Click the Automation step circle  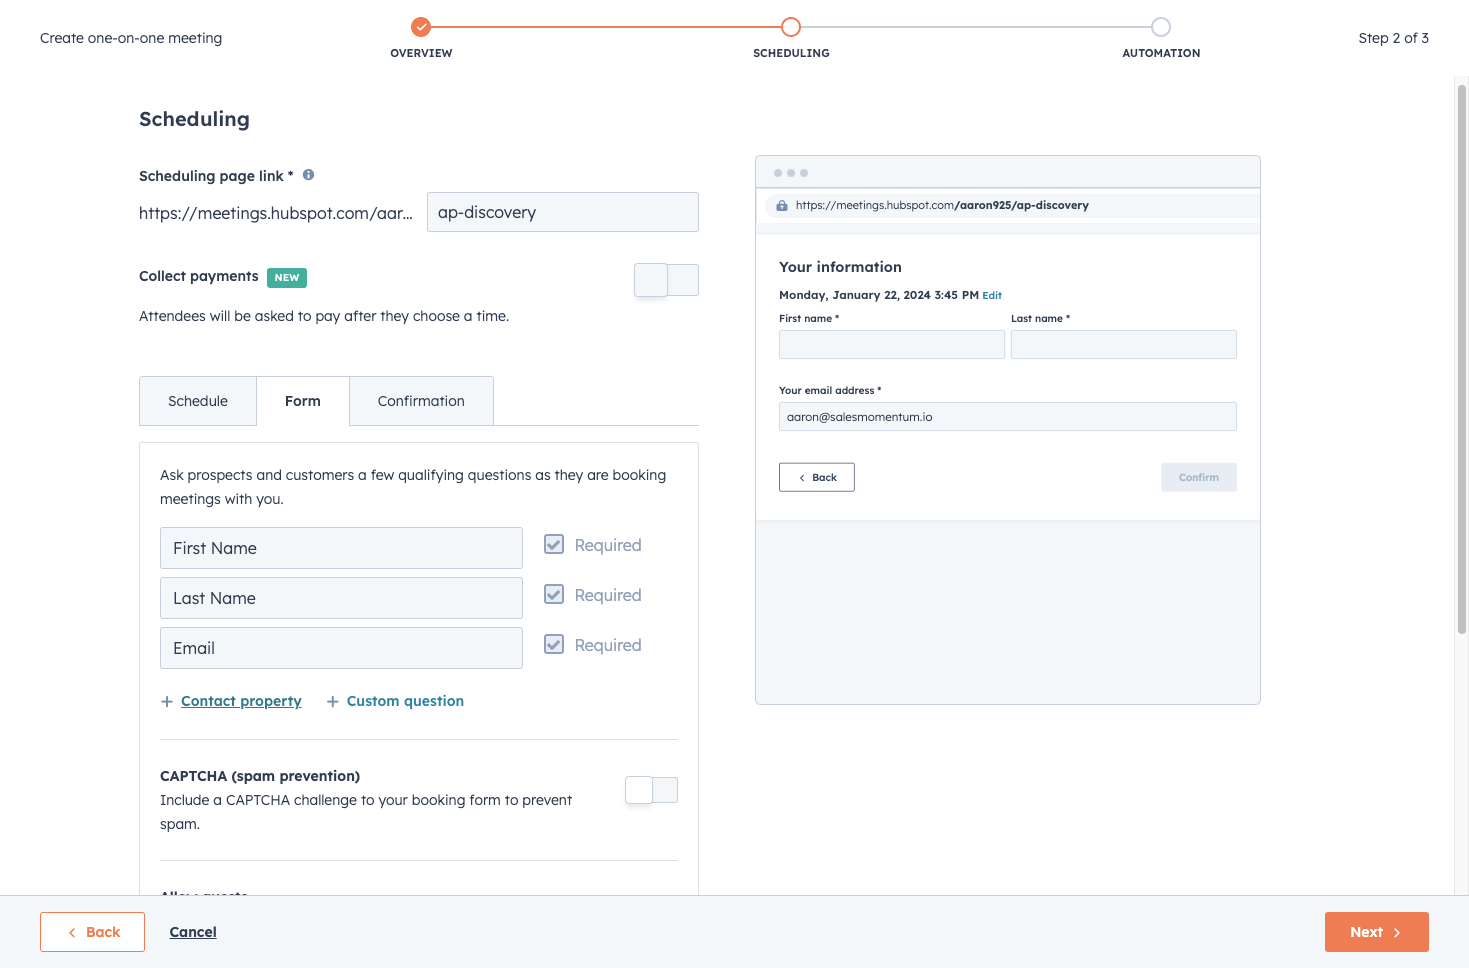pos(1161,27)
